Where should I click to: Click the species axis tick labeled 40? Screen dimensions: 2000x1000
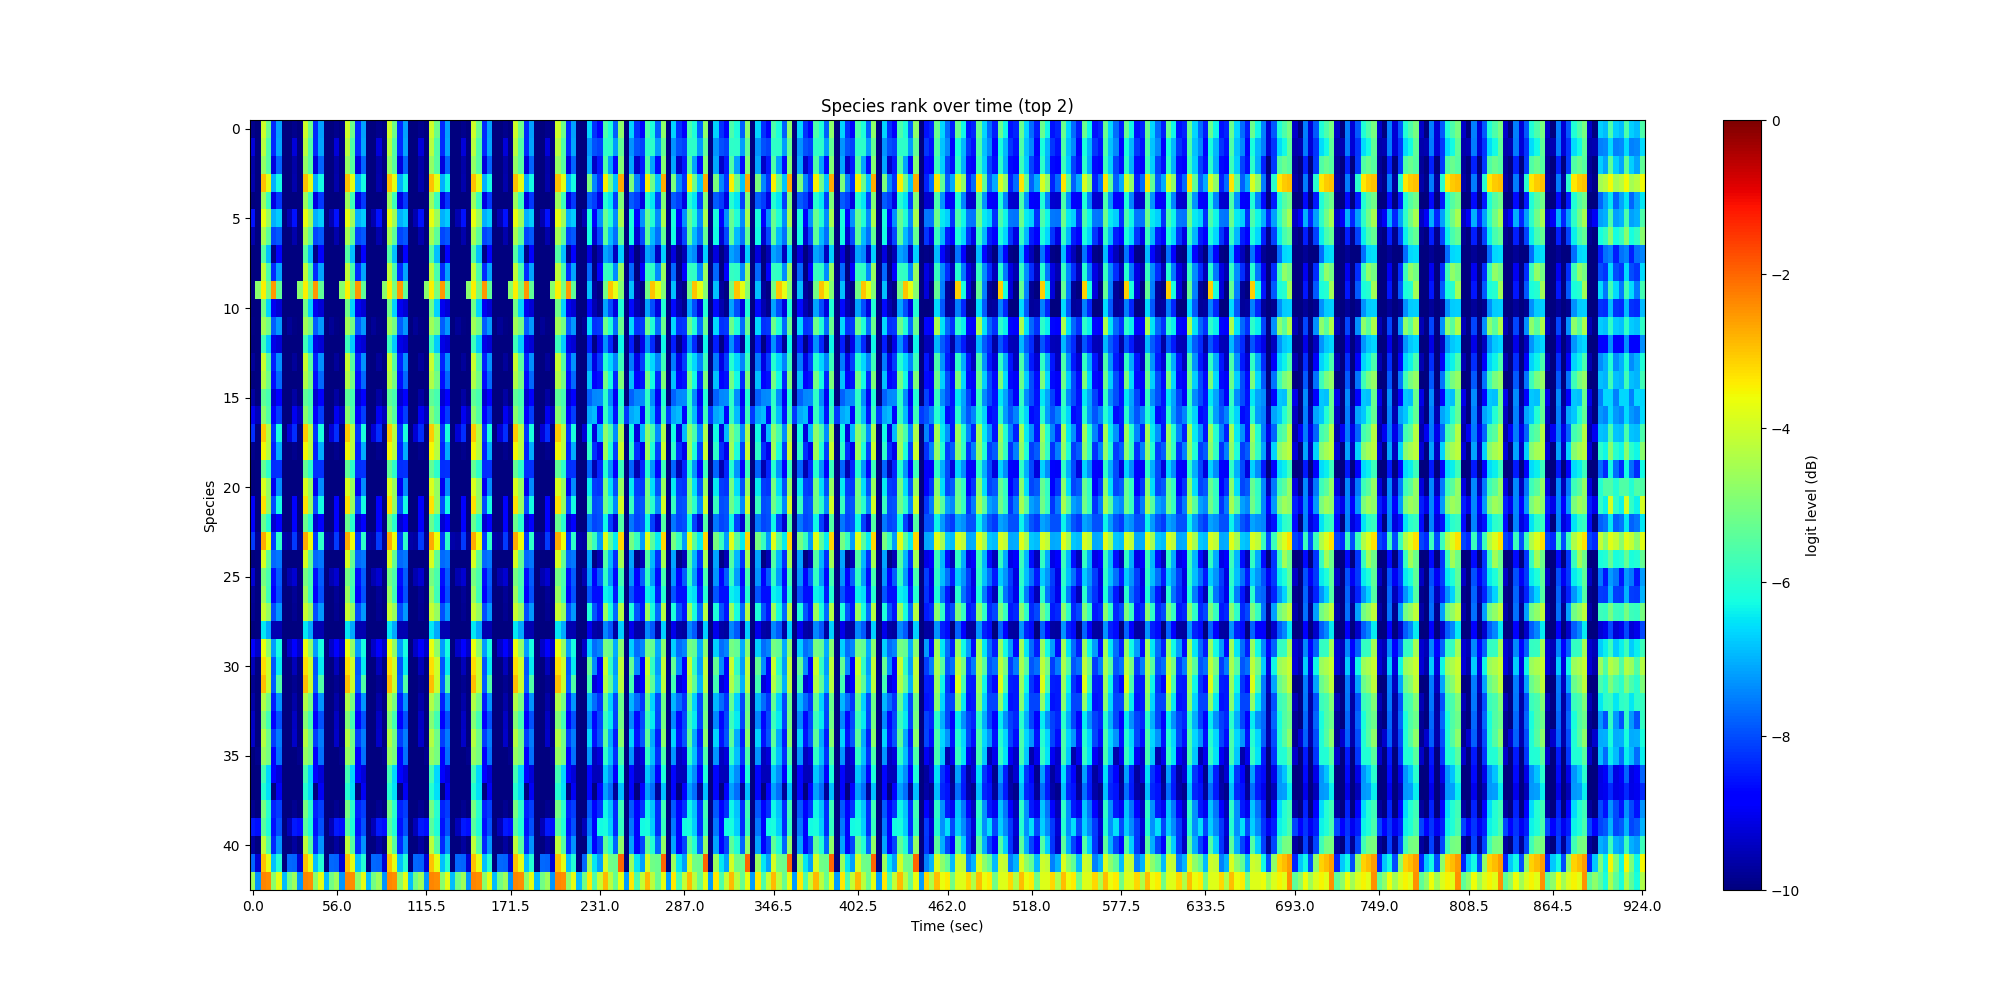pyautogui.click(x=231, y=846)
